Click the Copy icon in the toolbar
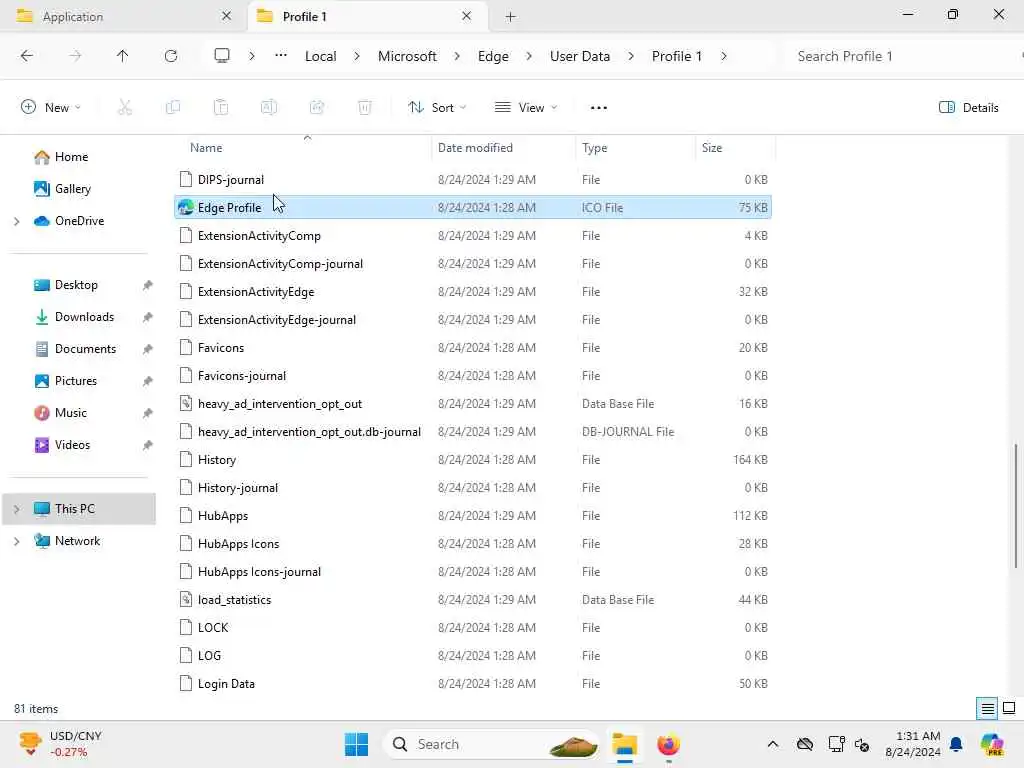1024x768 pixels. tap(173, 108)
